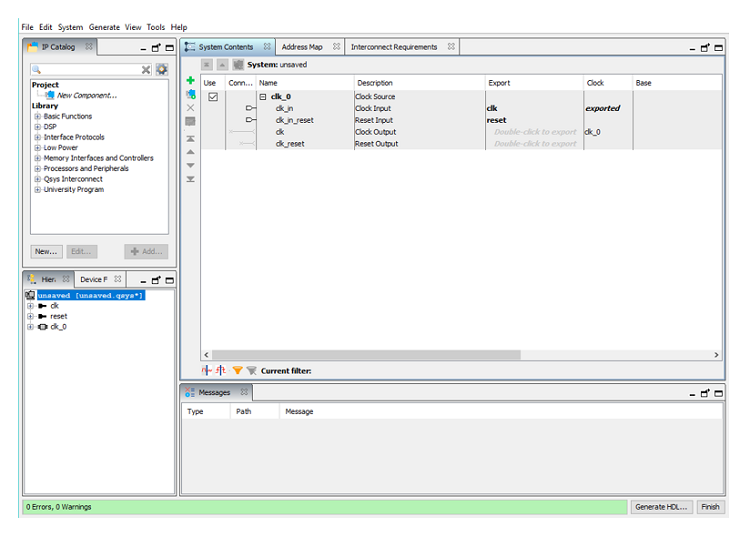Click the orange filter funnel icon
750x537 pixels.
[x=237, y=371]
